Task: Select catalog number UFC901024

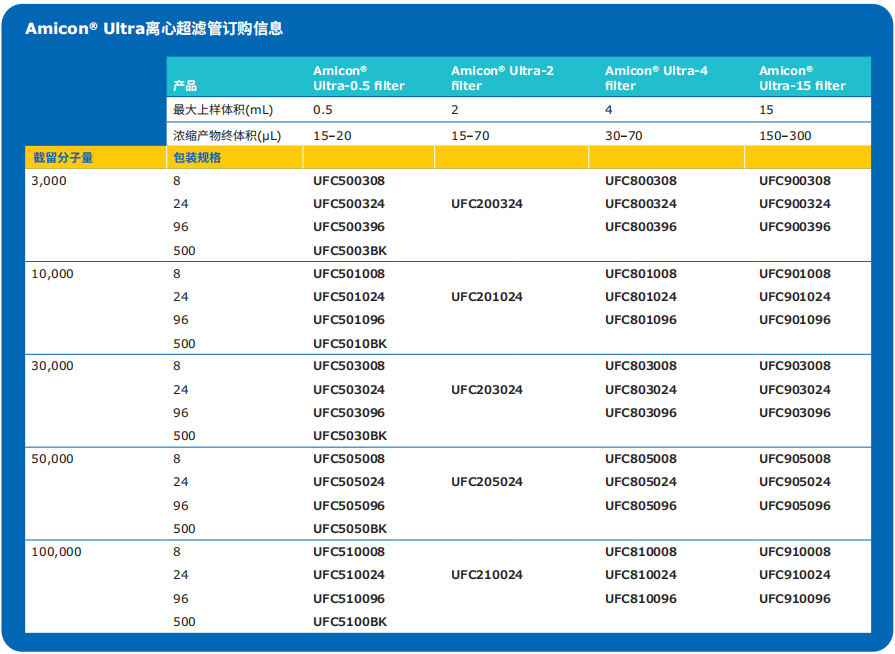Action: pyautogui.click(x=795, y=297)
